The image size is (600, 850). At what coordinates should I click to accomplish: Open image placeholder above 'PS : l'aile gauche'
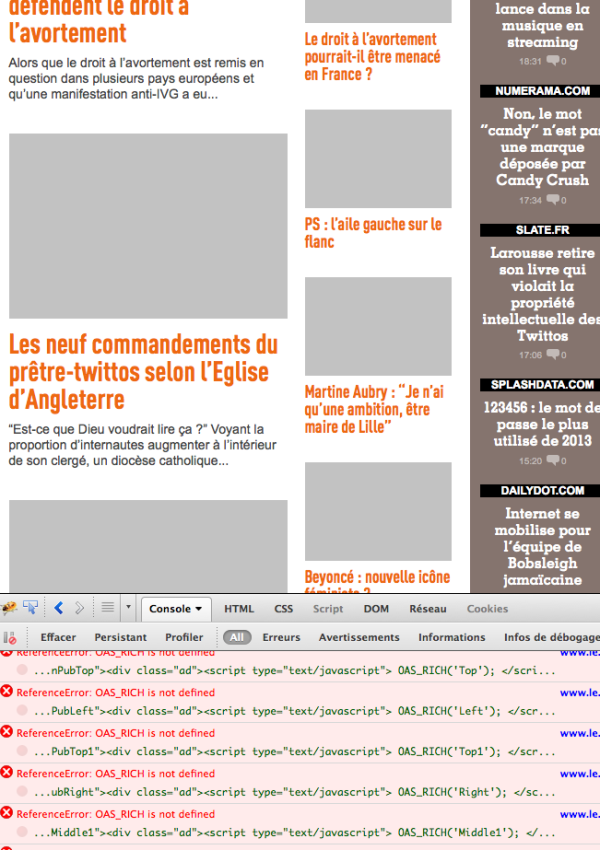[378, 159]
